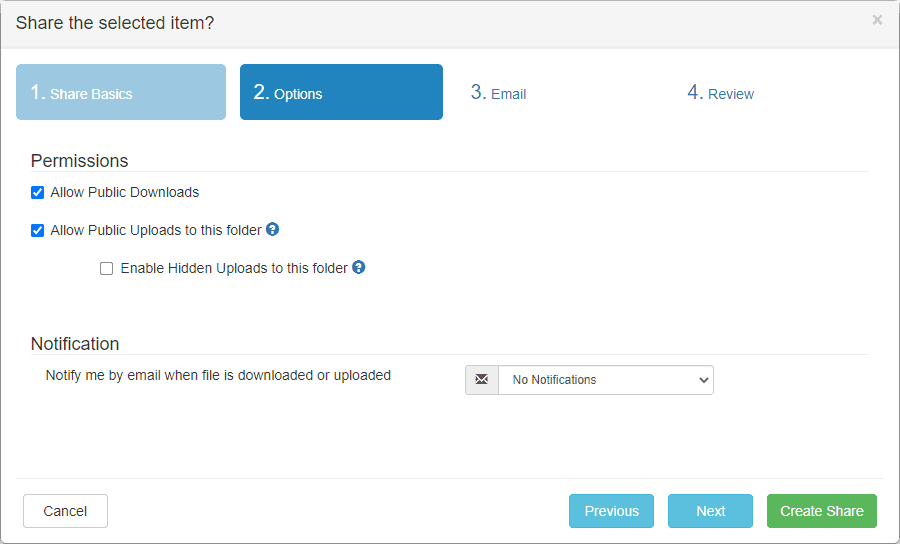The height and width of the screenshot is (544, 900).
Task: Click the Permissions section heading
Action: 80,160
